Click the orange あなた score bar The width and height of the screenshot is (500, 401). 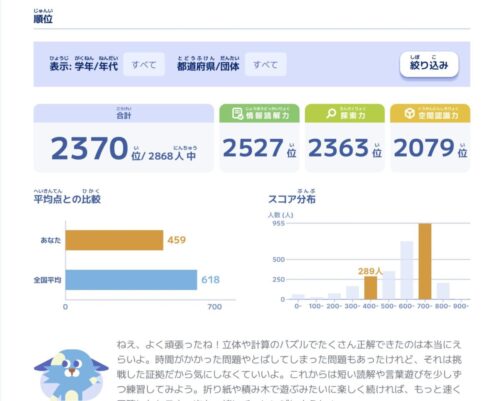point(114,240)
